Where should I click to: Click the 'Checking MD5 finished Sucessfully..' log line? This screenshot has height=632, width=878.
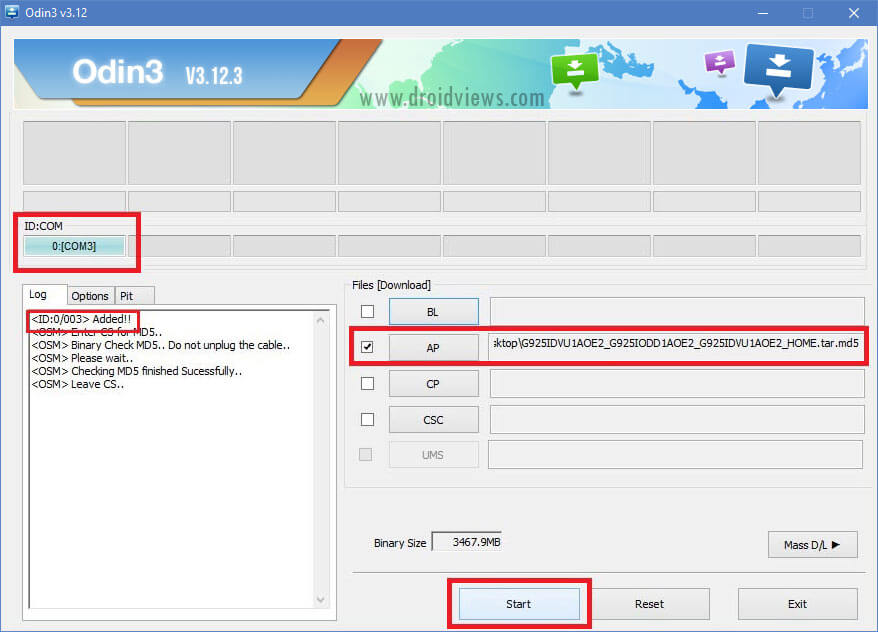point(137,371)
